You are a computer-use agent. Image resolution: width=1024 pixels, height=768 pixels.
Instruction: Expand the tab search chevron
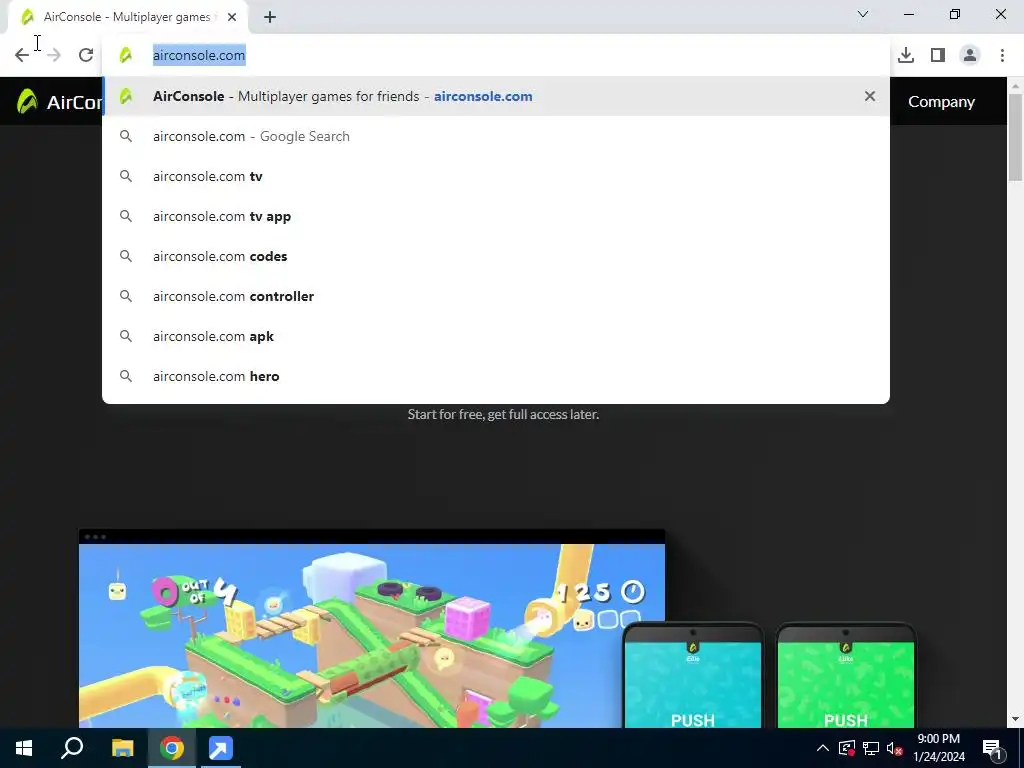point(863,14)
